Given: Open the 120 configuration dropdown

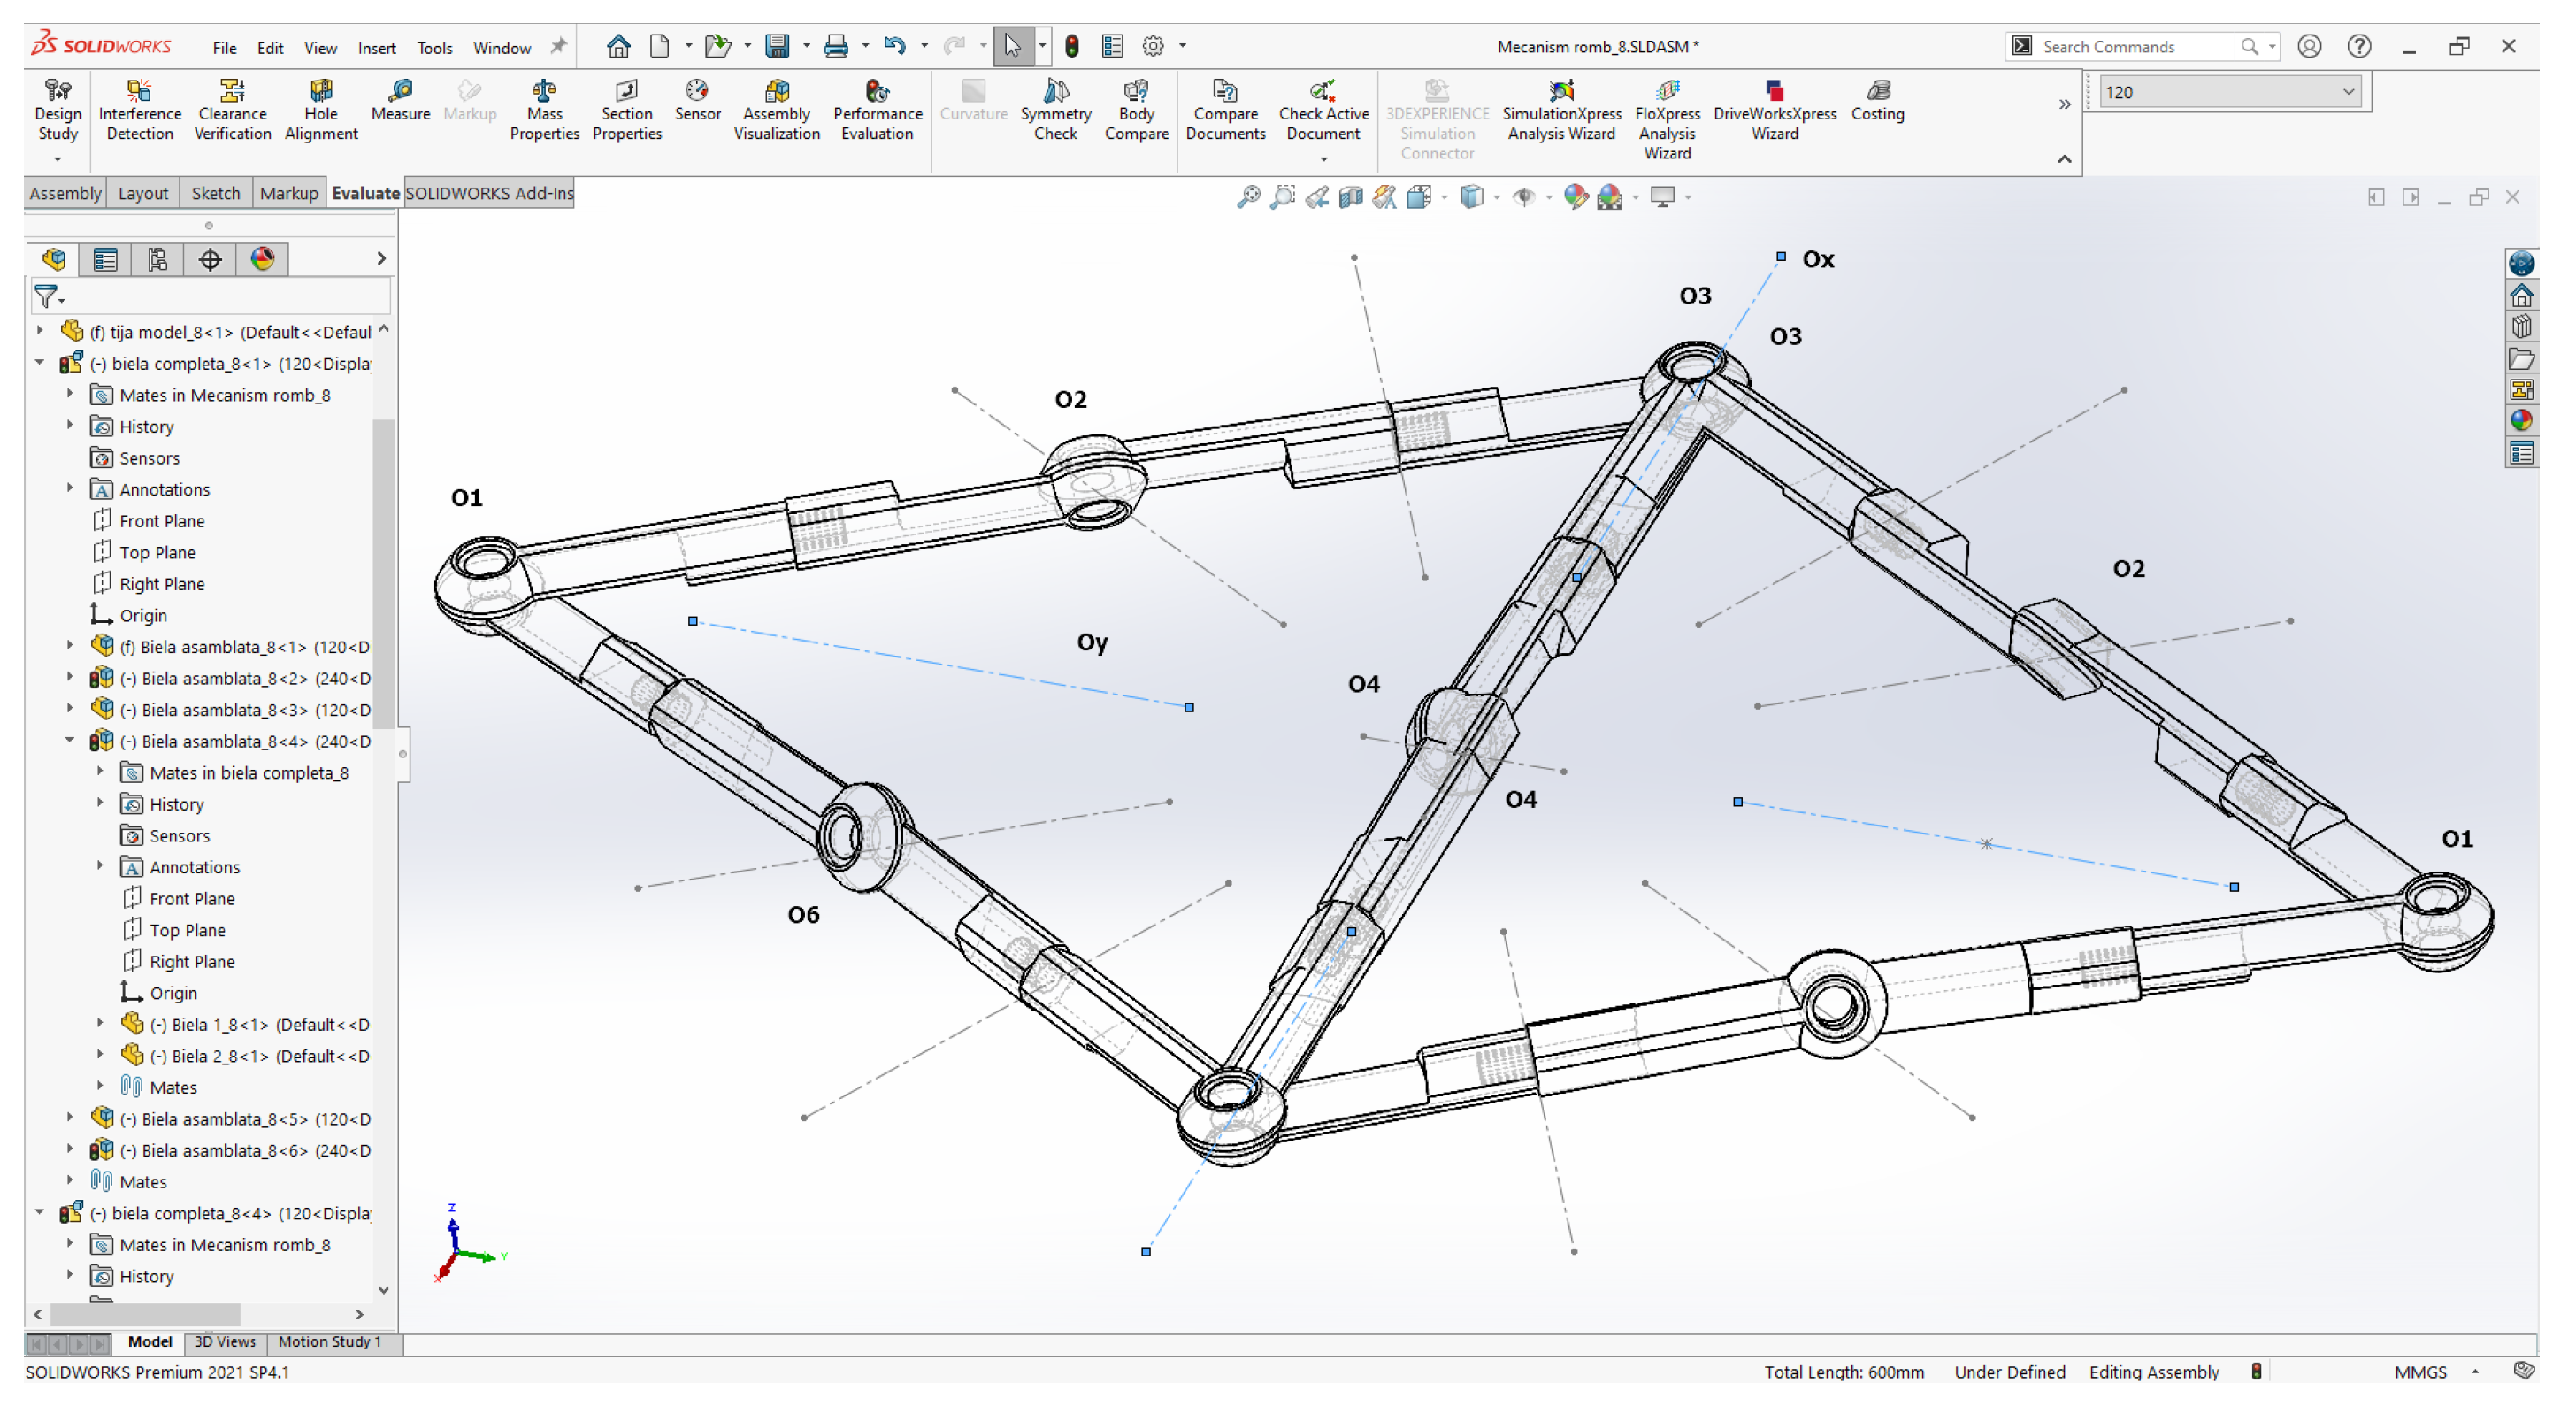Looking at the screenshot, I should point(2348,92).
